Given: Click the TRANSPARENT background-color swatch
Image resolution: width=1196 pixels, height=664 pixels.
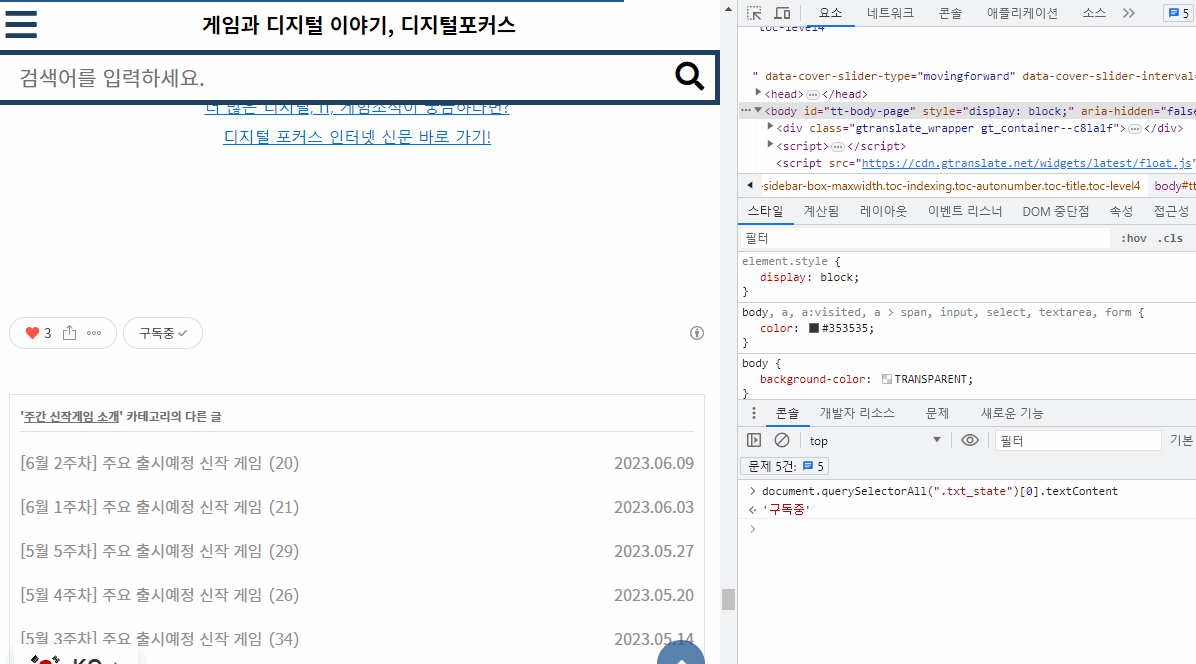Looking at the screenshot, I should (x=886, y=379).
